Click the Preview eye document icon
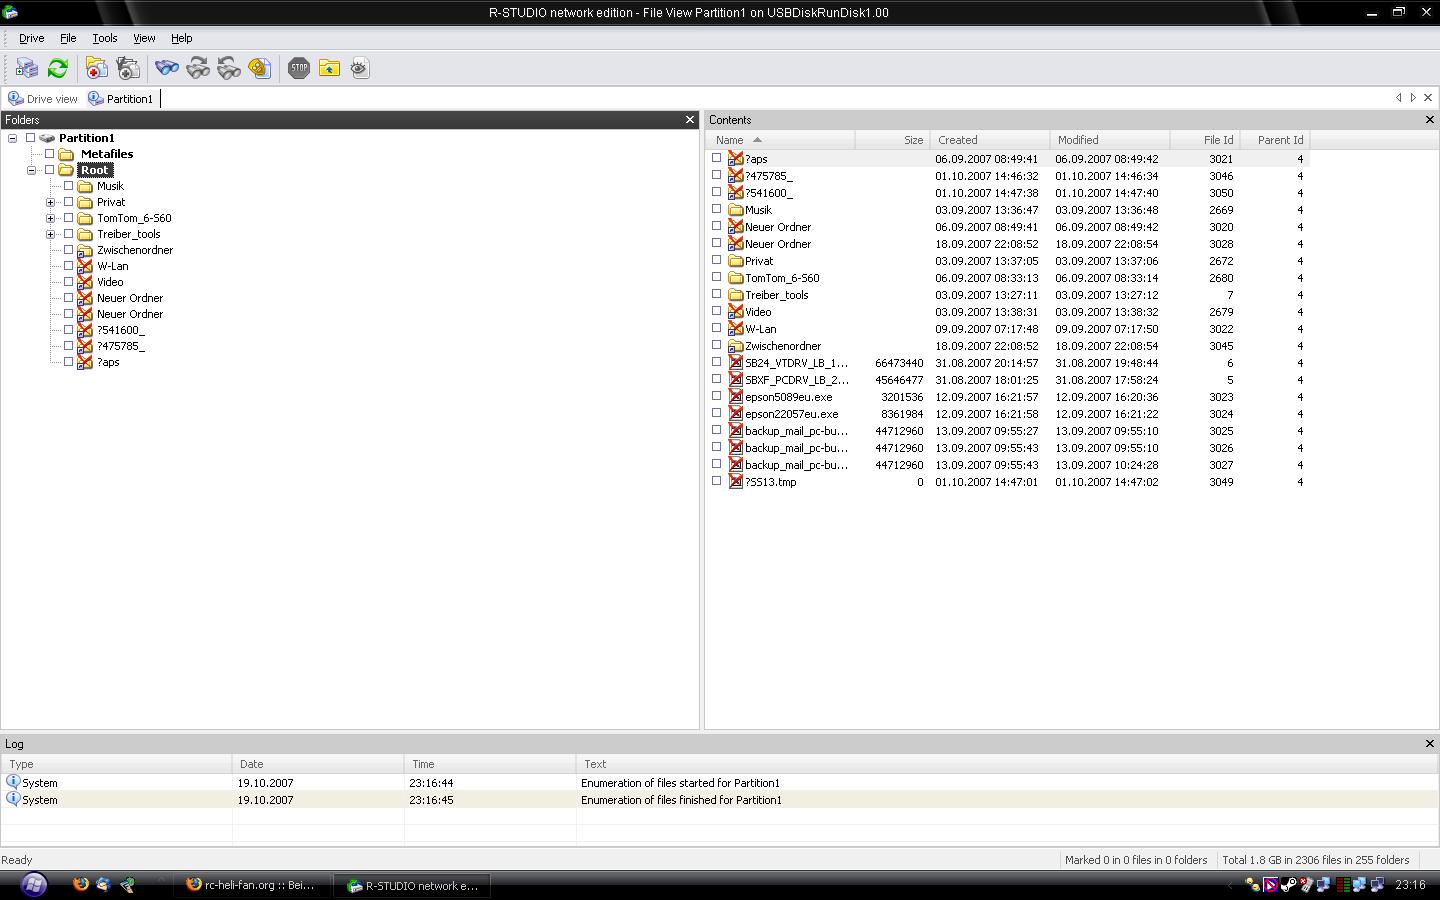Image resolution: width=1440 pixels, height=900 pixels. pos(360,68)
